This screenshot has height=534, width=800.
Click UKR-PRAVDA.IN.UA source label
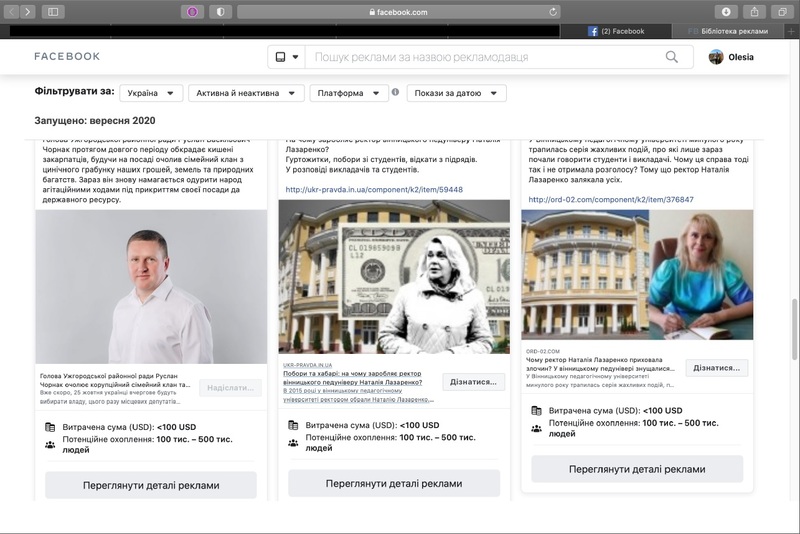pyautogui.click(x=308, y=365)
